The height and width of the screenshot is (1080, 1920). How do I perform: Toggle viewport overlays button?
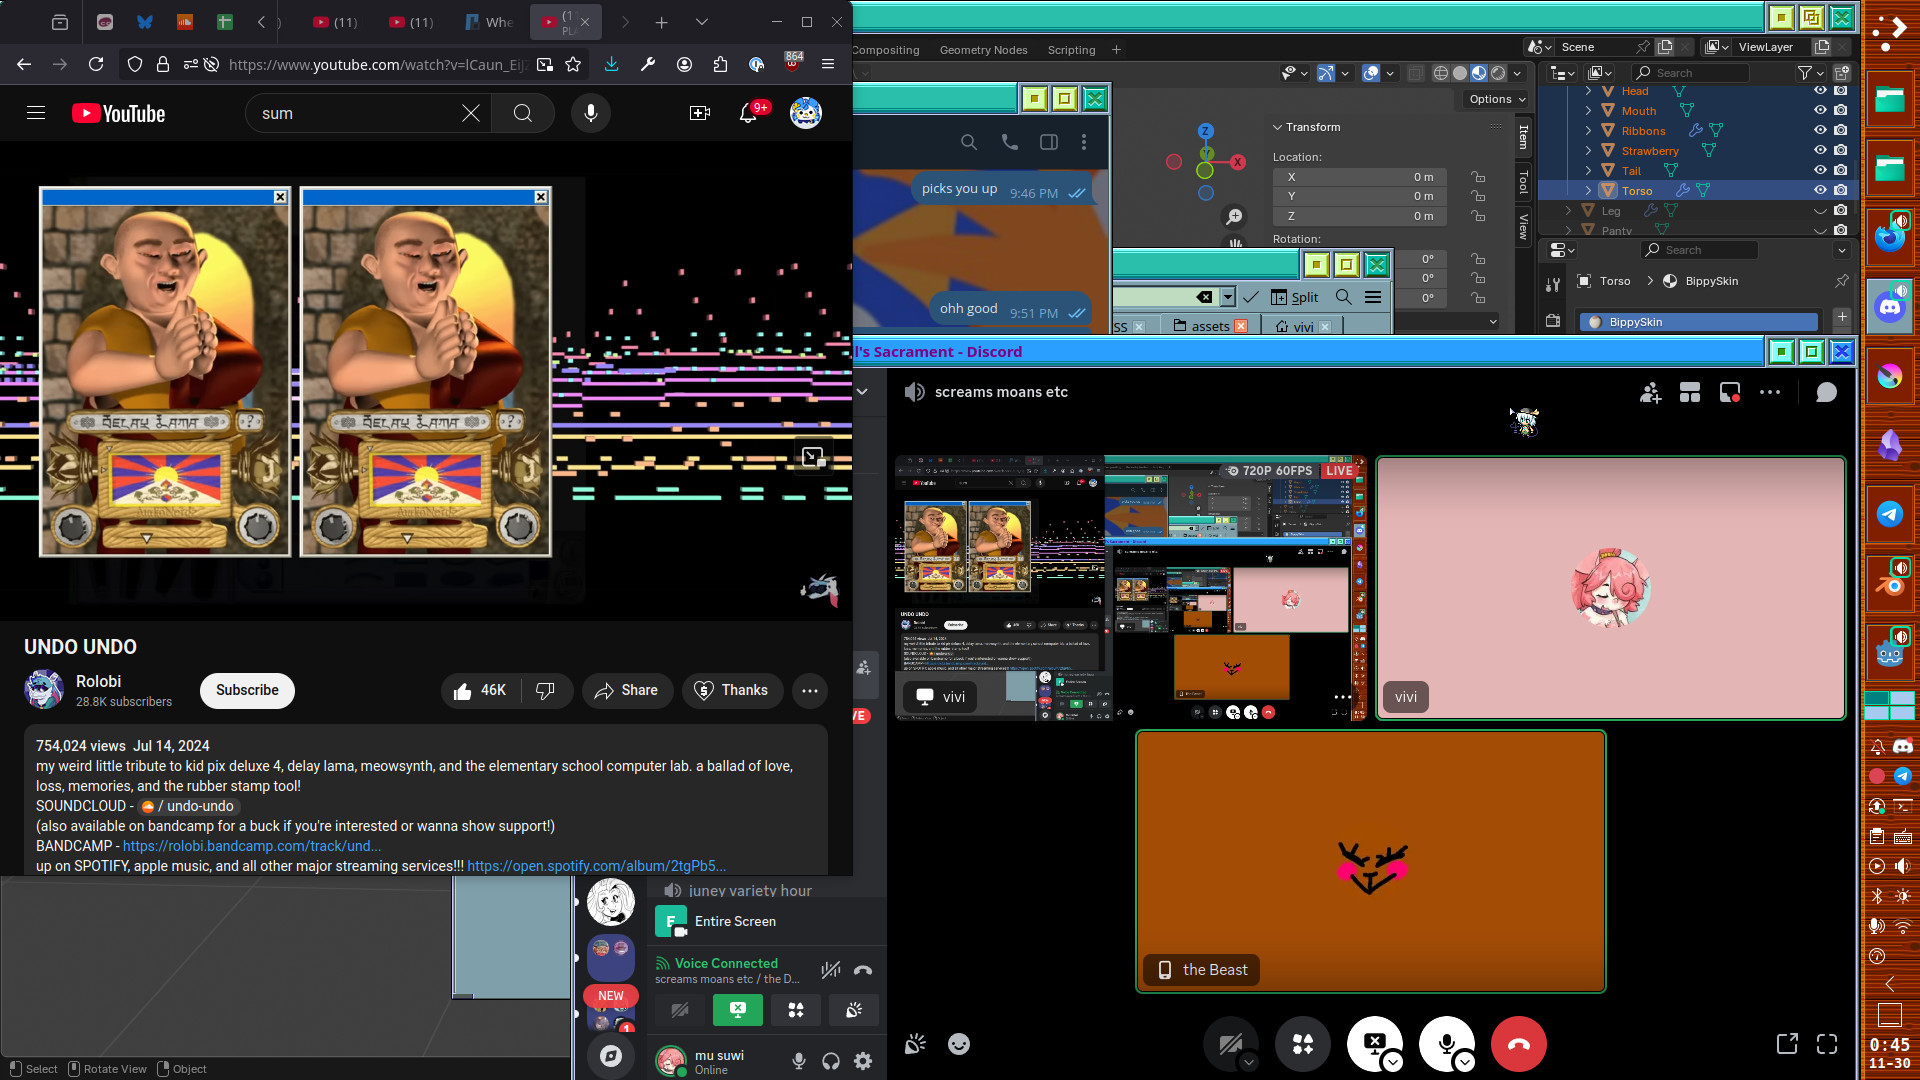tap(1371, 73)
